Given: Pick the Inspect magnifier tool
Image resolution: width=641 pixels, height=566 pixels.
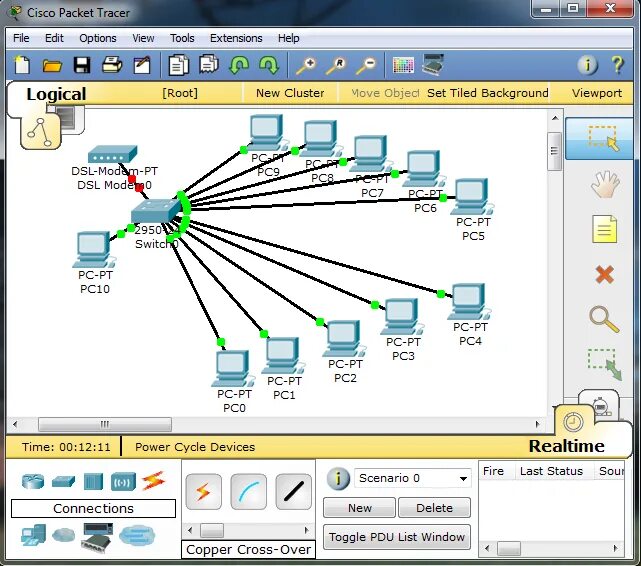Looking at the screenshot, I should pos(604,319).
